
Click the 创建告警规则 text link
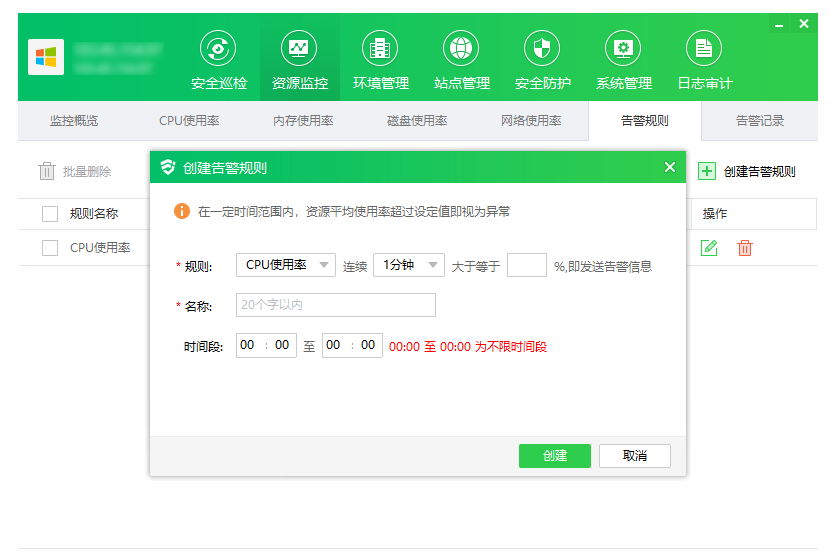click(759, 171)
